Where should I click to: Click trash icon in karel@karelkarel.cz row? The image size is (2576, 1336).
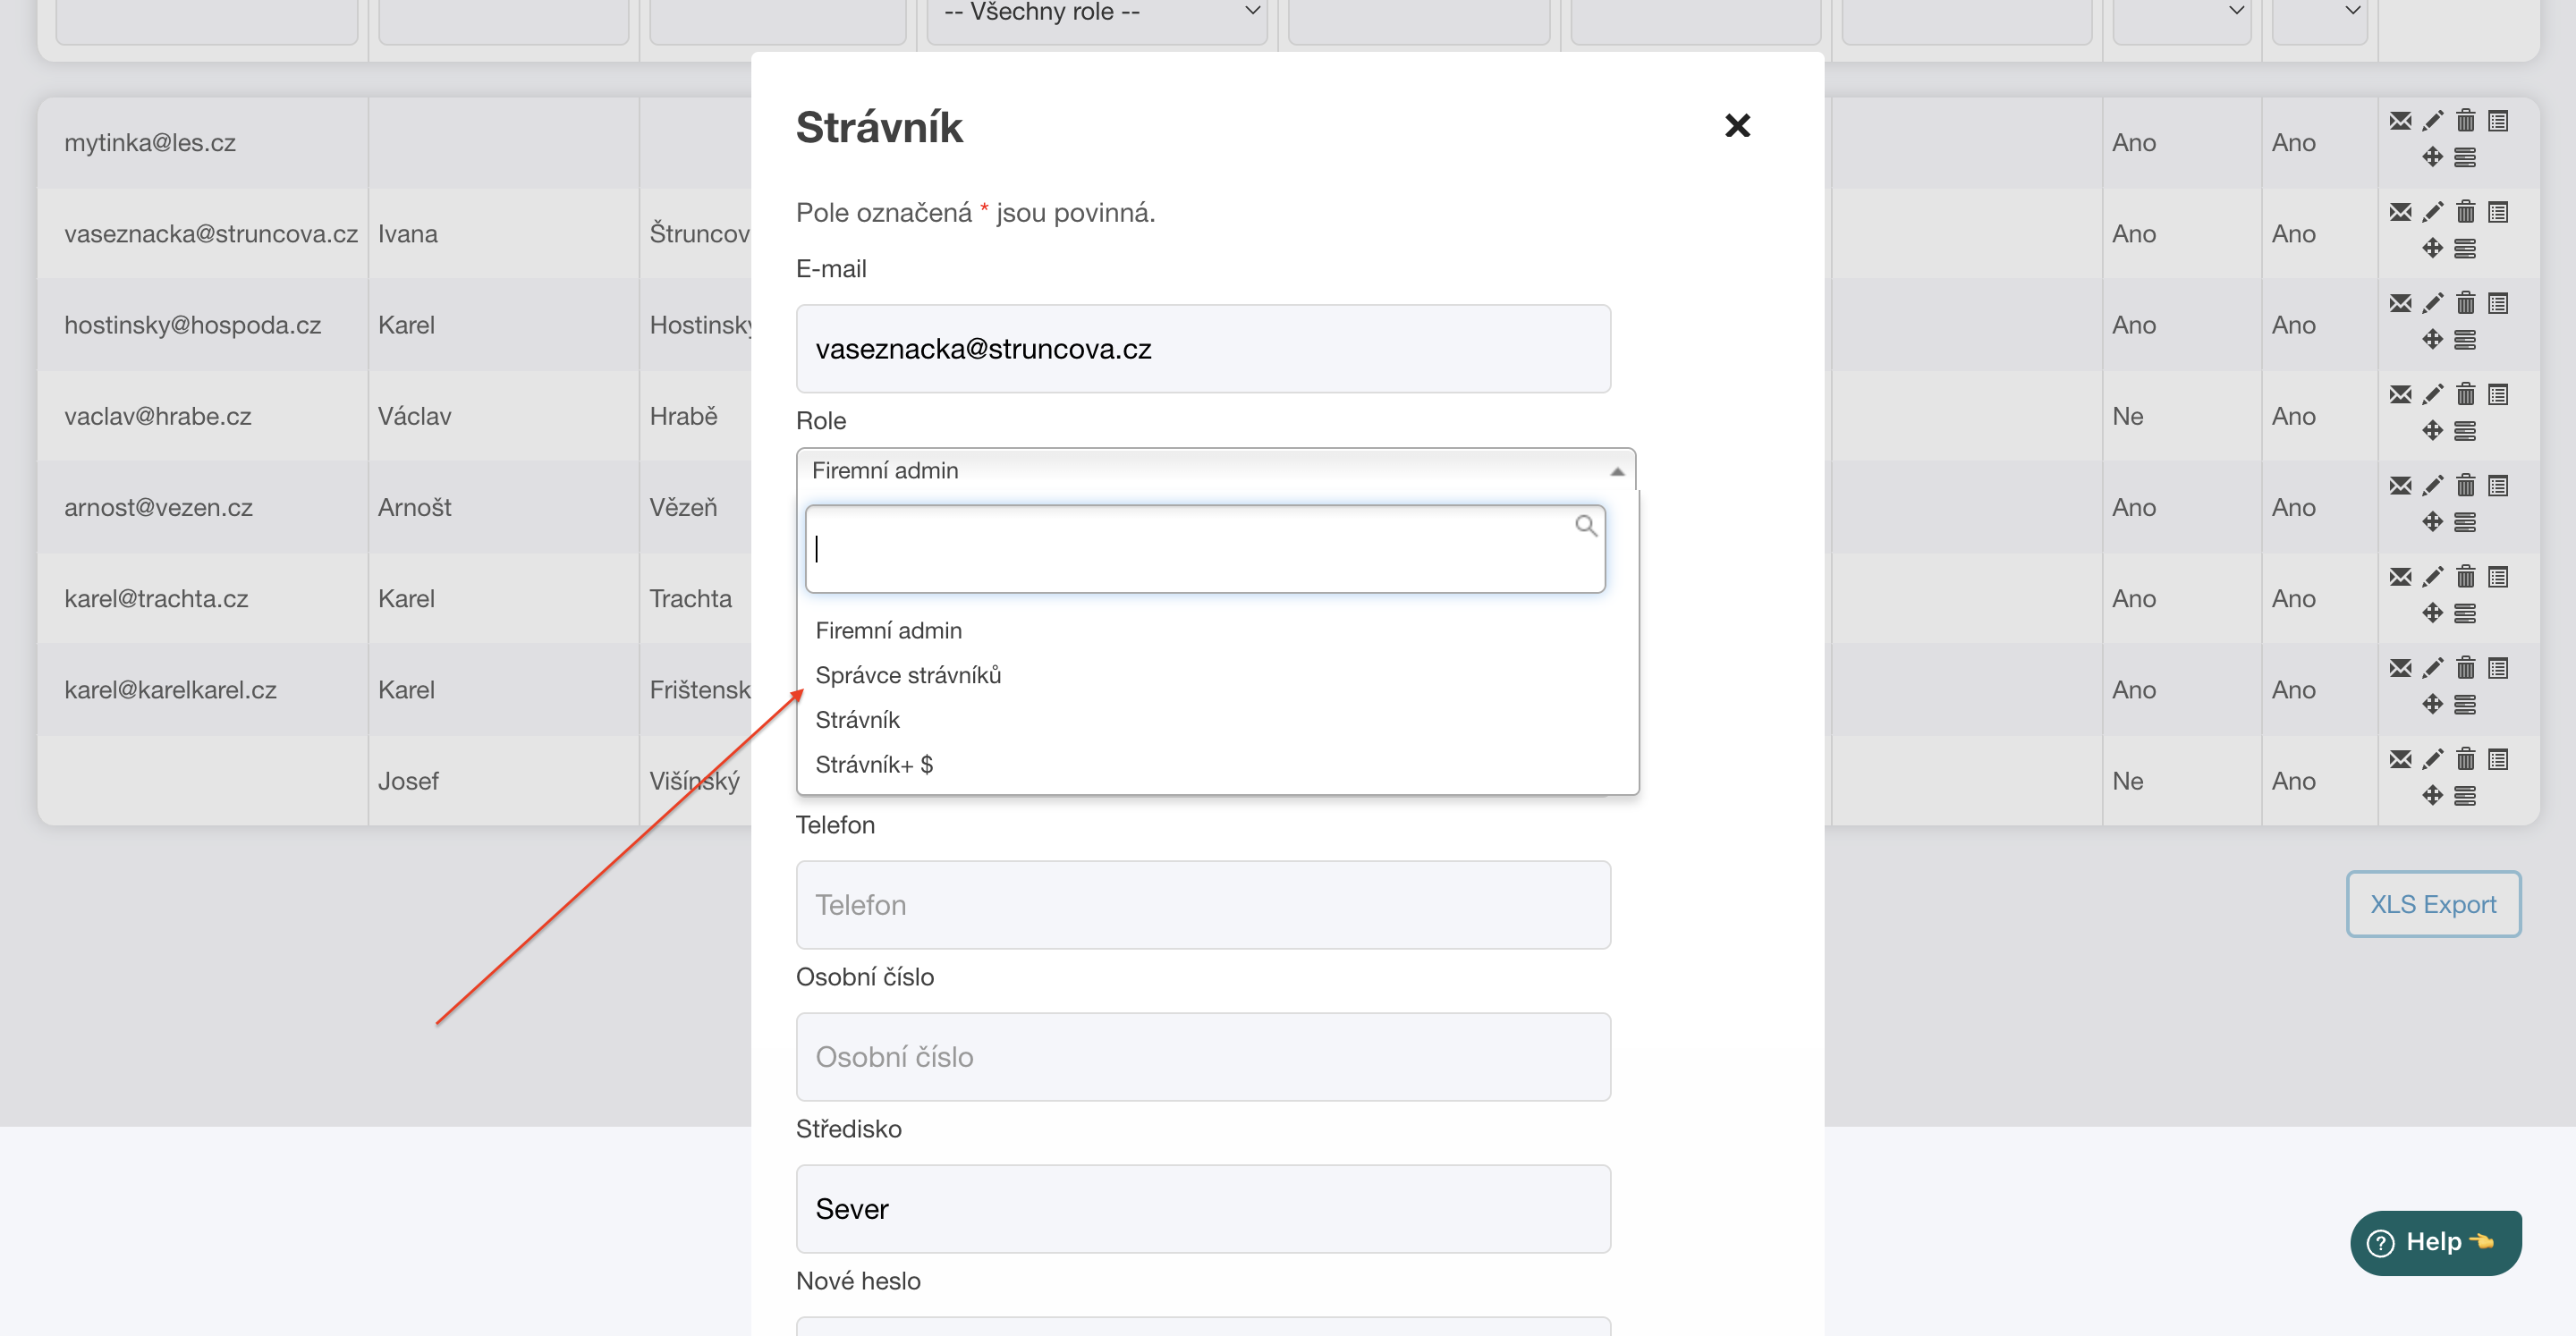[2466, 668]
